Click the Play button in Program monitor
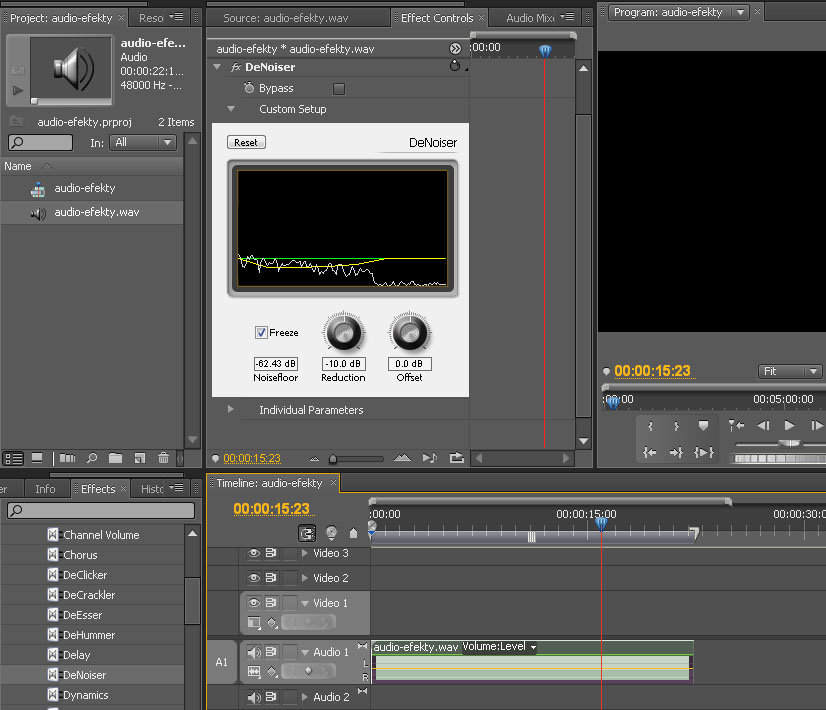 click(789, 425)
